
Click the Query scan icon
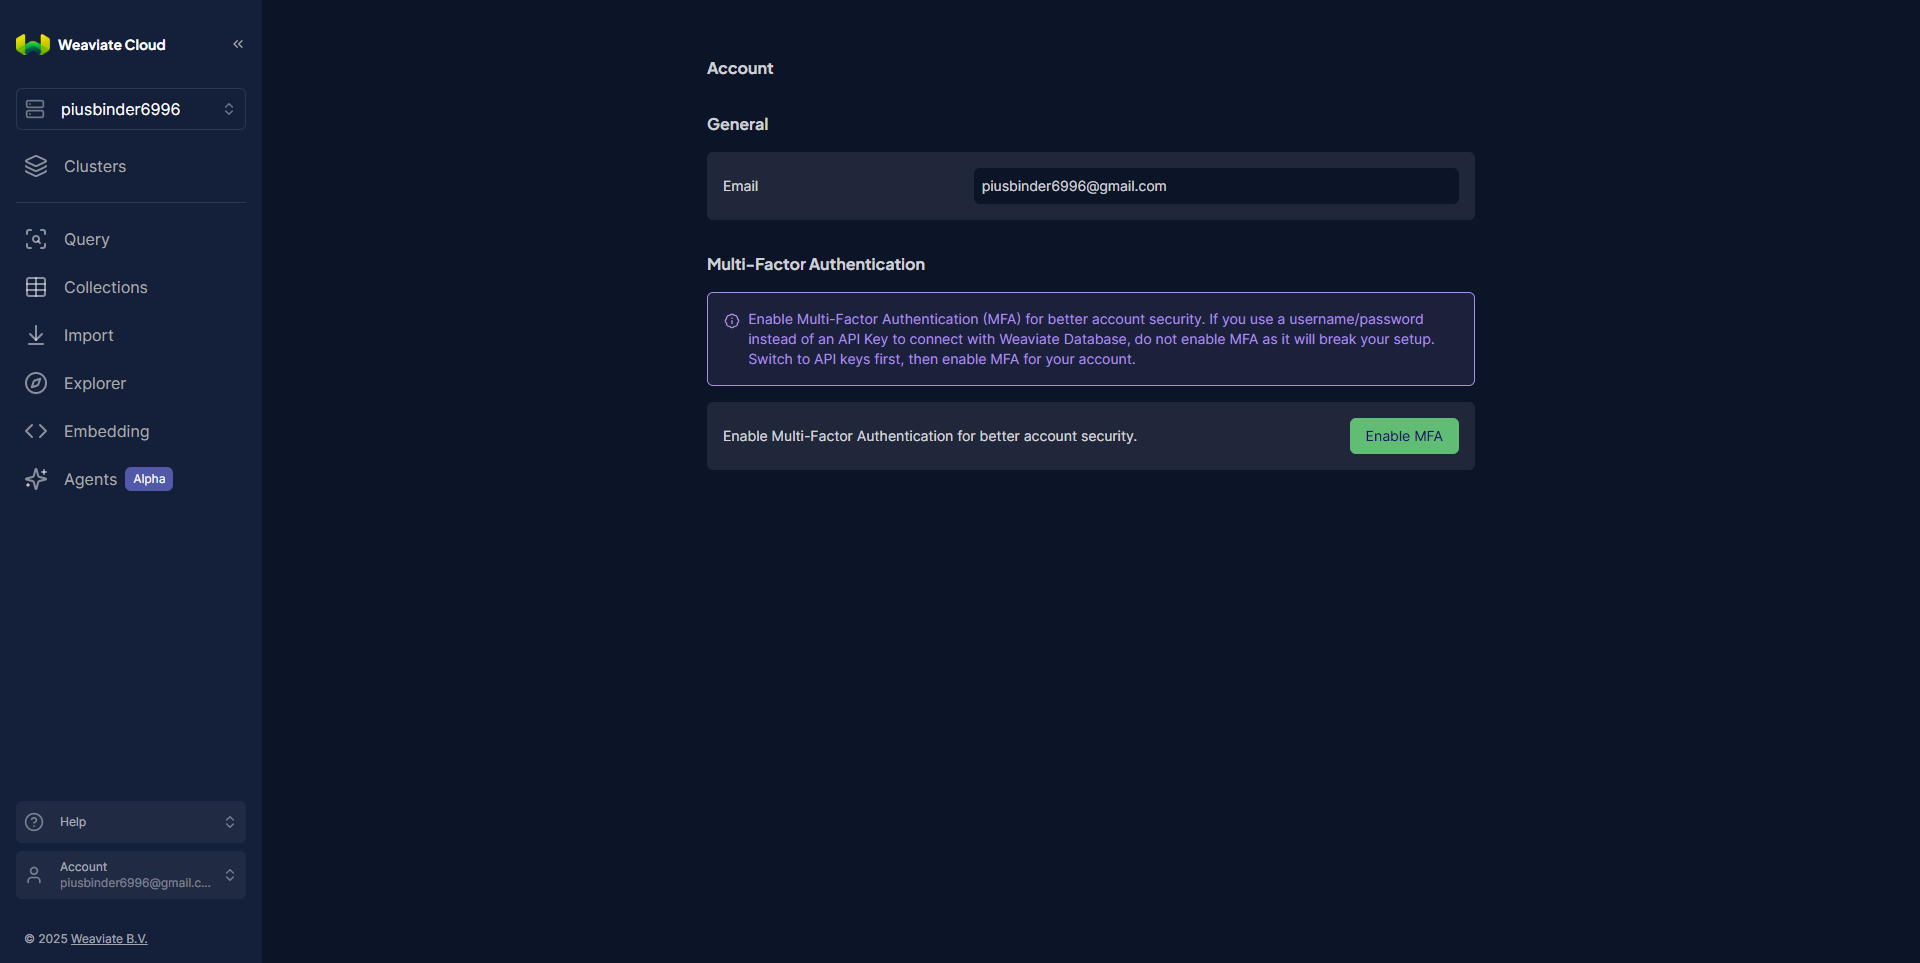pos(36,239)
